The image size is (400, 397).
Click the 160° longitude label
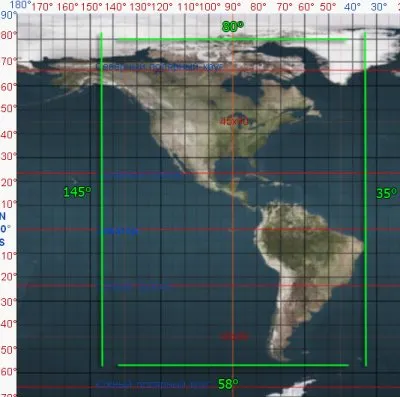point(67,7)
